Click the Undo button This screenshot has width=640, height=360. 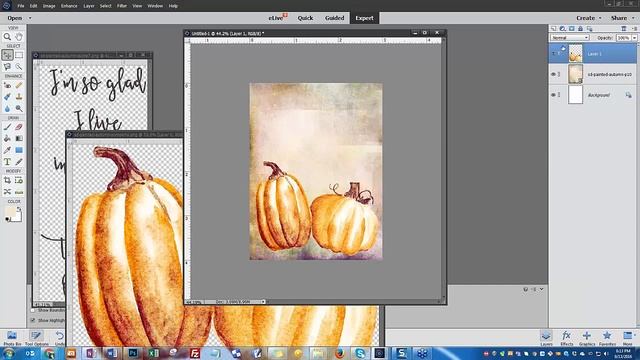tap(60, 338)
